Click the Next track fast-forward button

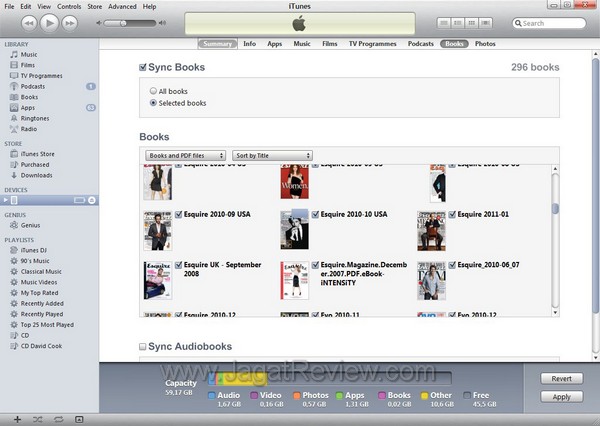tap(70, 23)
